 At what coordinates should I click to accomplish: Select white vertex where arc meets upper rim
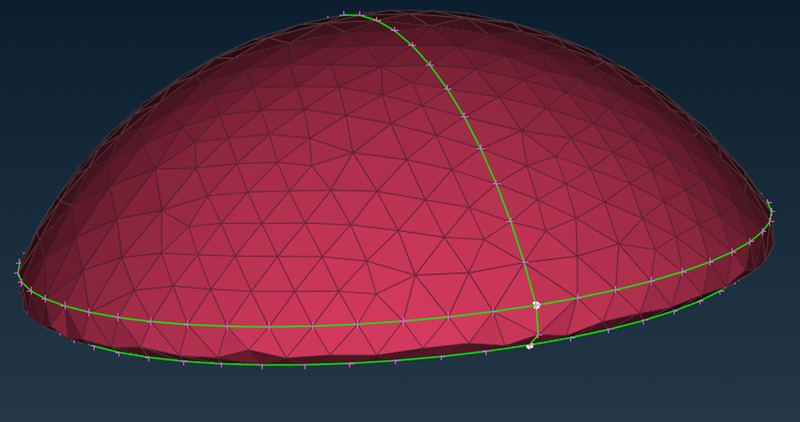(x=536, y=305)
